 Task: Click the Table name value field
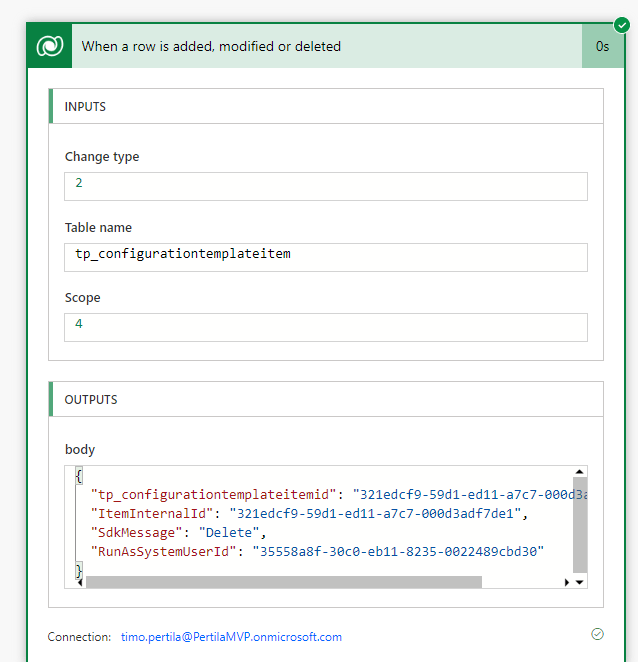tap(325, 256)
